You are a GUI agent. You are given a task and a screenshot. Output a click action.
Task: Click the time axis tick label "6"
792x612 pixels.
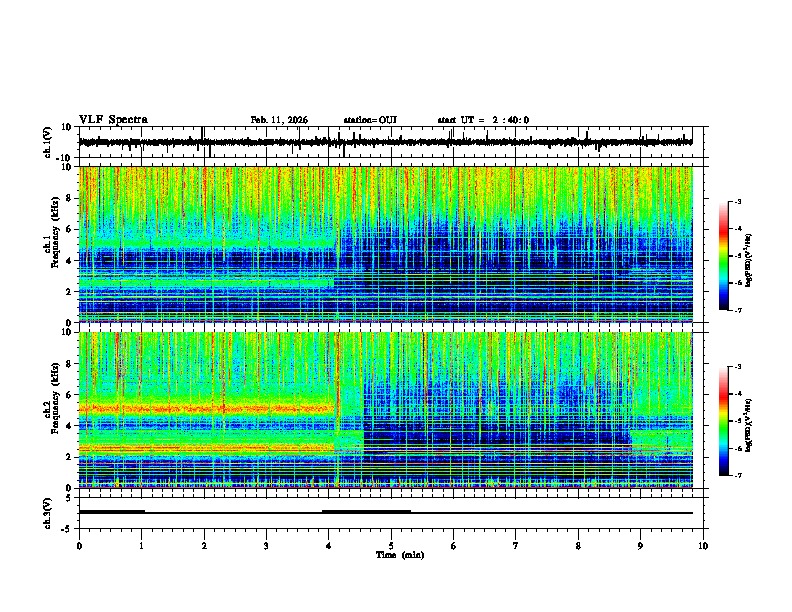coord(454,546)
